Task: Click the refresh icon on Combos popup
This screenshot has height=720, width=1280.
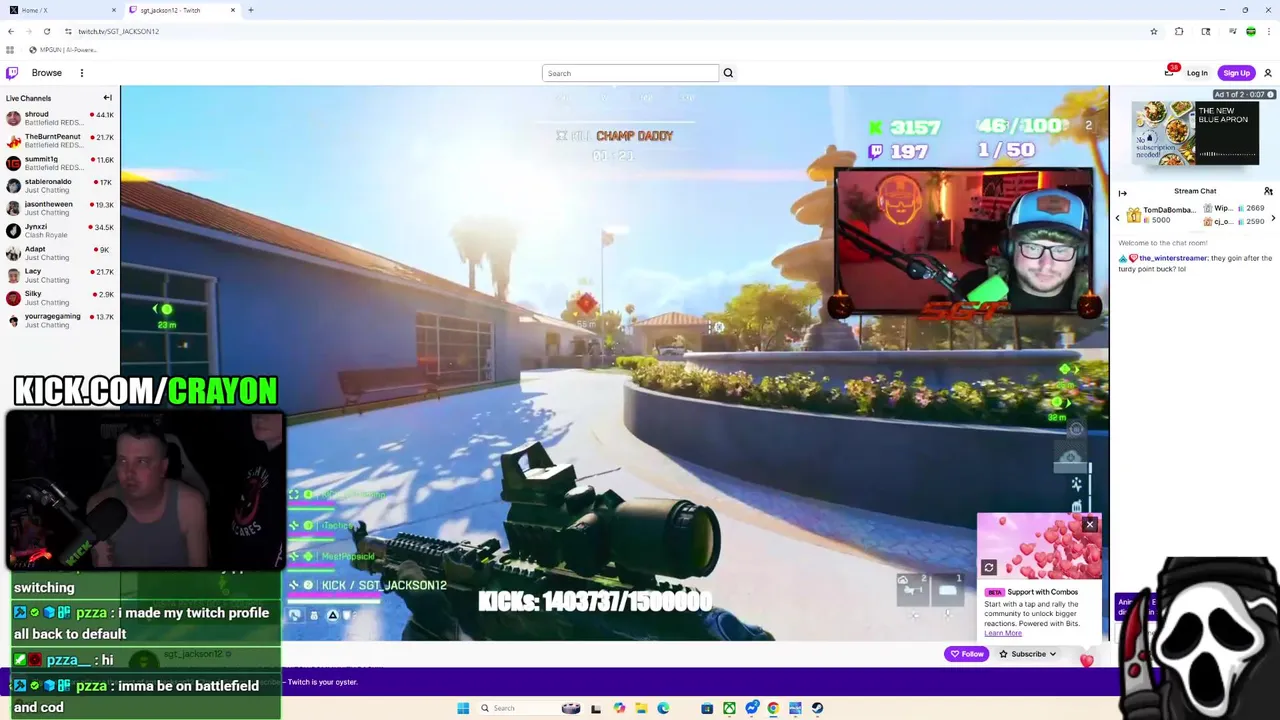Action: click(x=989, y=568)
